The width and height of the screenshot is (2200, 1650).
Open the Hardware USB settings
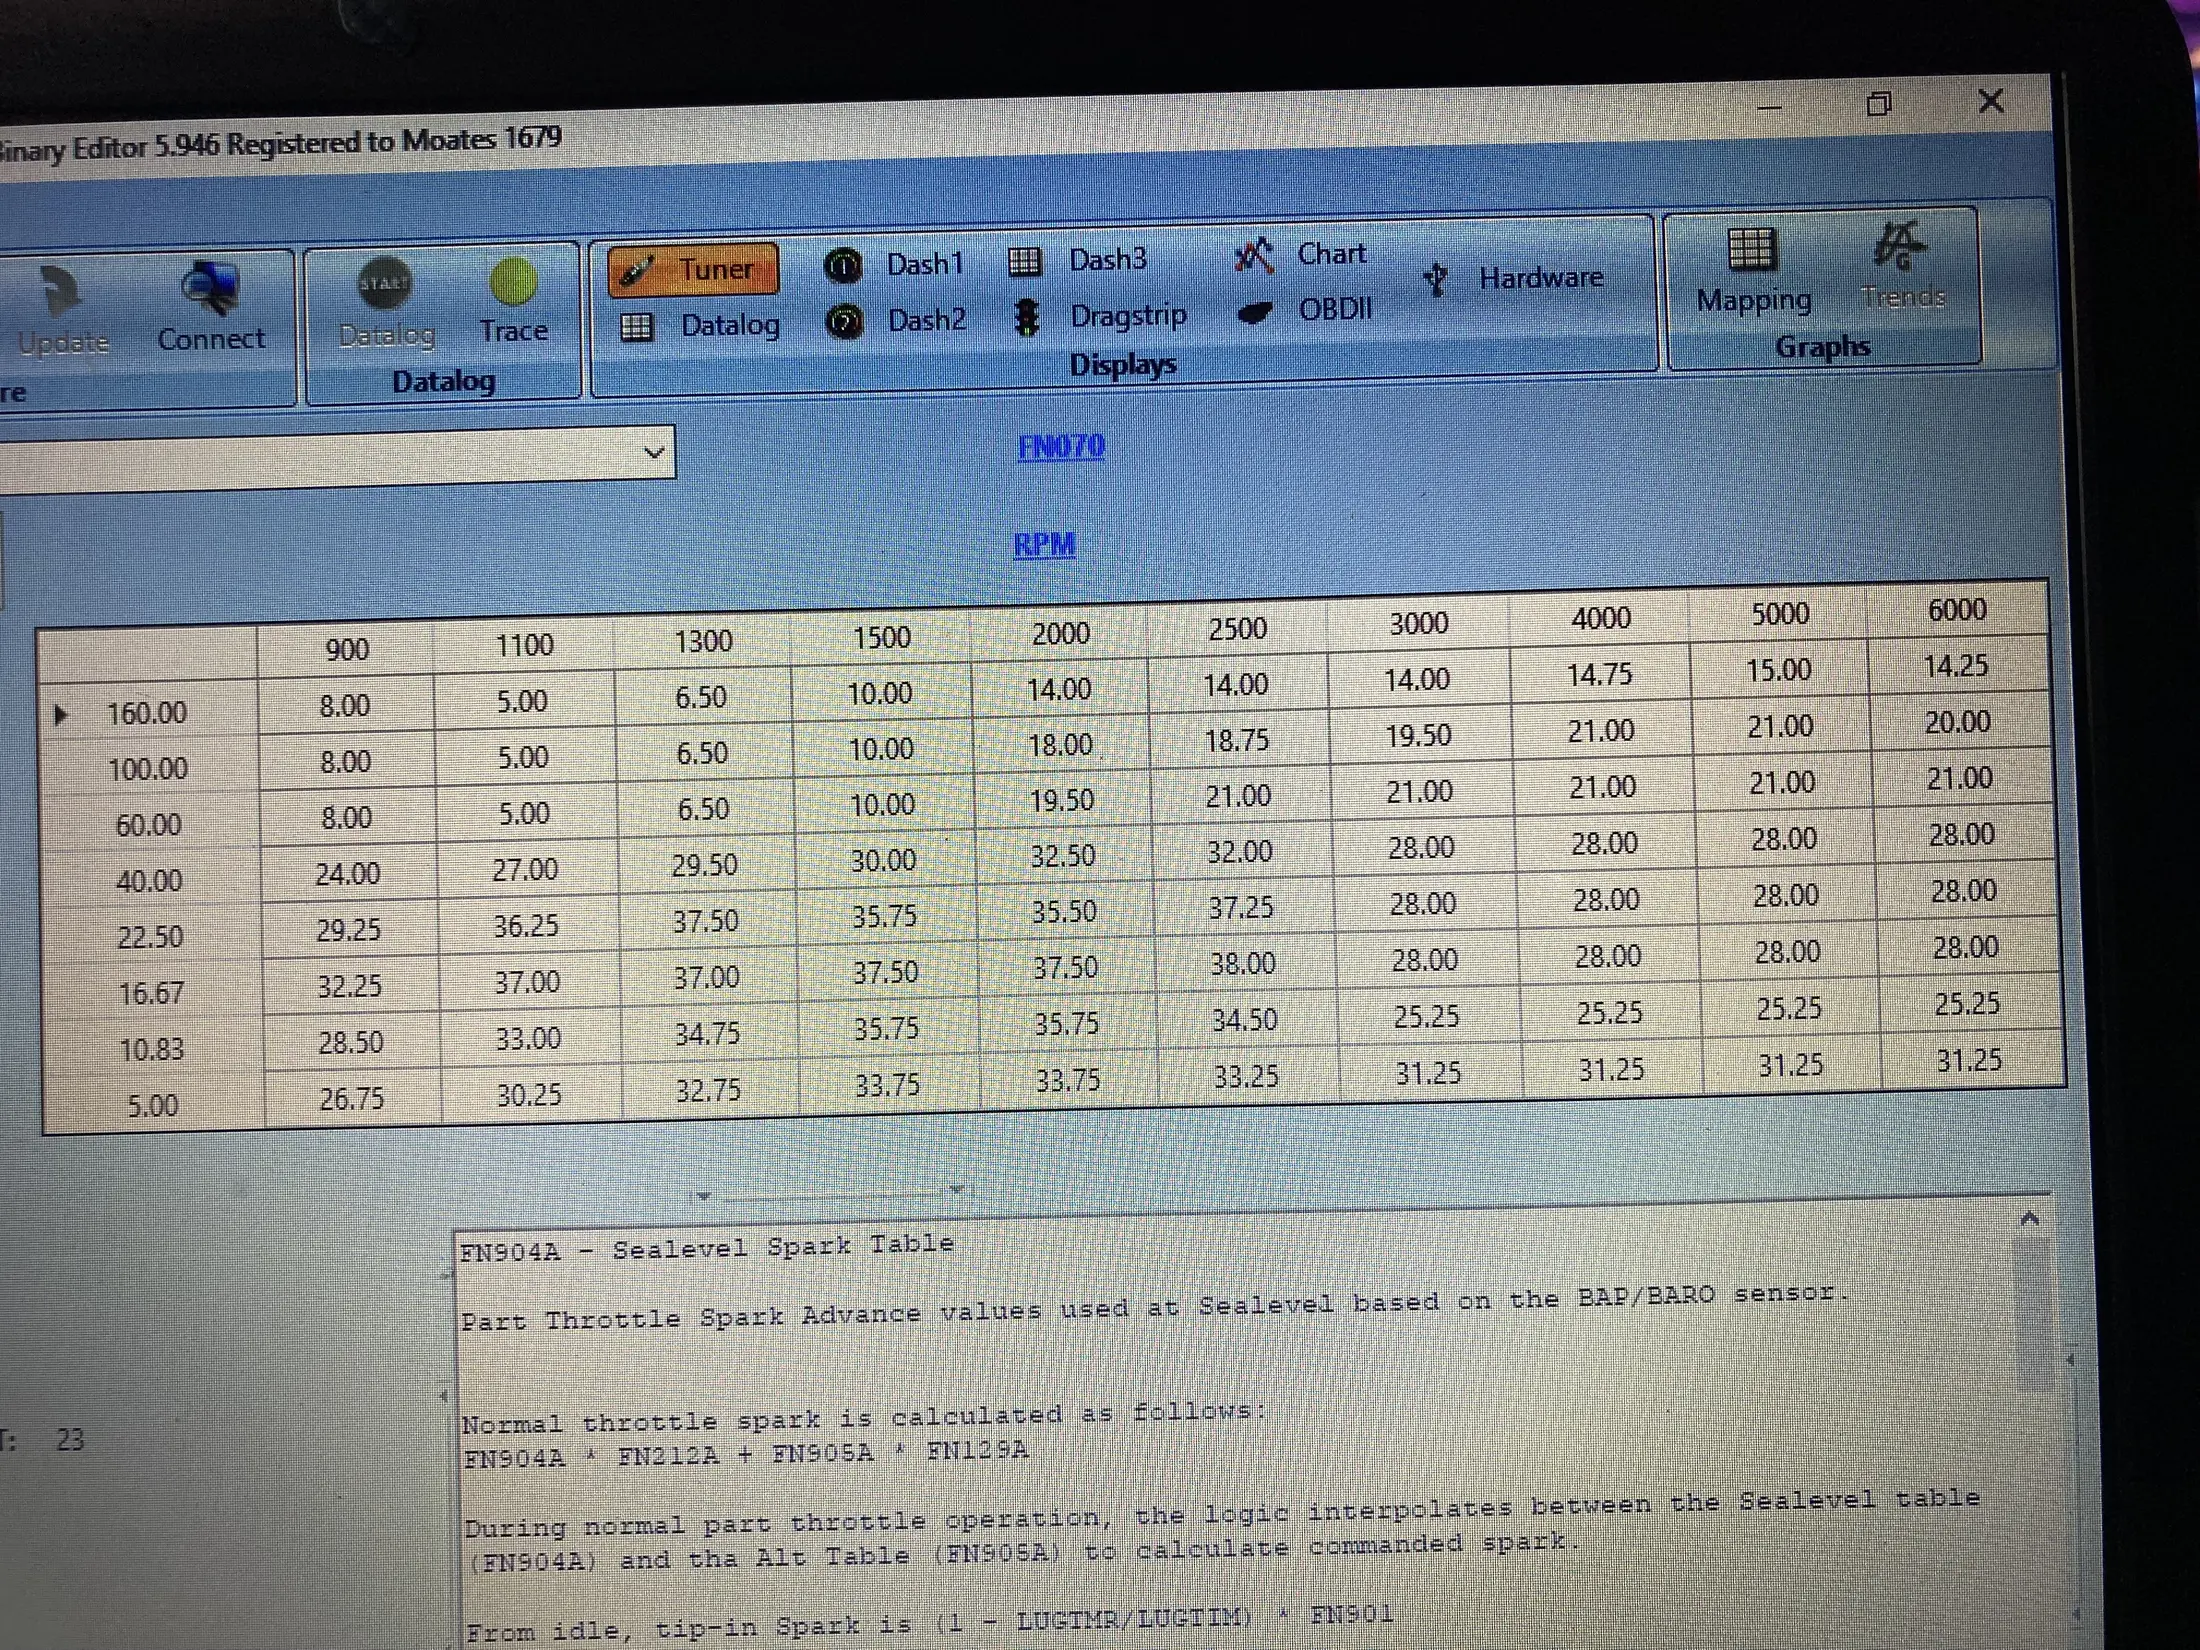[x=1515, y=277]
